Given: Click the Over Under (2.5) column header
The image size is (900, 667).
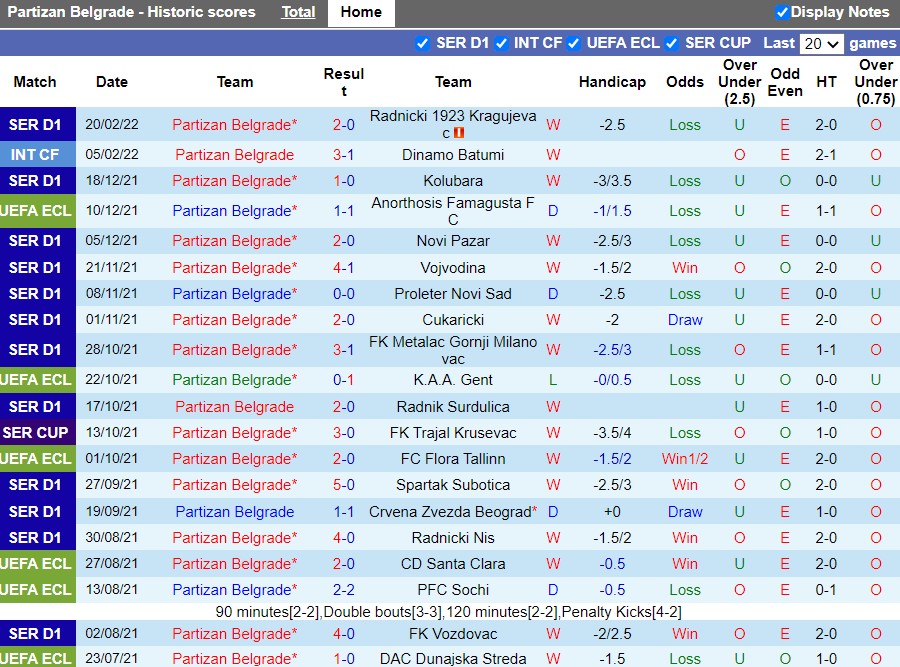Looking at the screenshot, I should coord(739,82).
